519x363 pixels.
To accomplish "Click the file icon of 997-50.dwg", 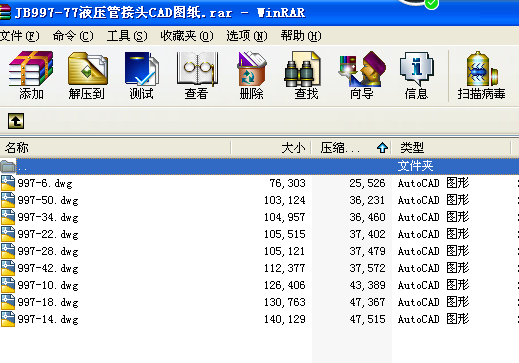I will point(8,200).
